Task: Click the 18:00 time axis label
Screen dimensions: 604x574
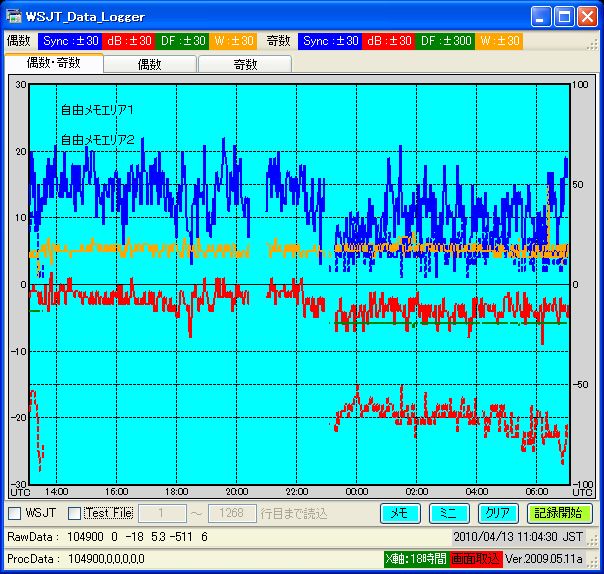Action: [x=176, y=492]
